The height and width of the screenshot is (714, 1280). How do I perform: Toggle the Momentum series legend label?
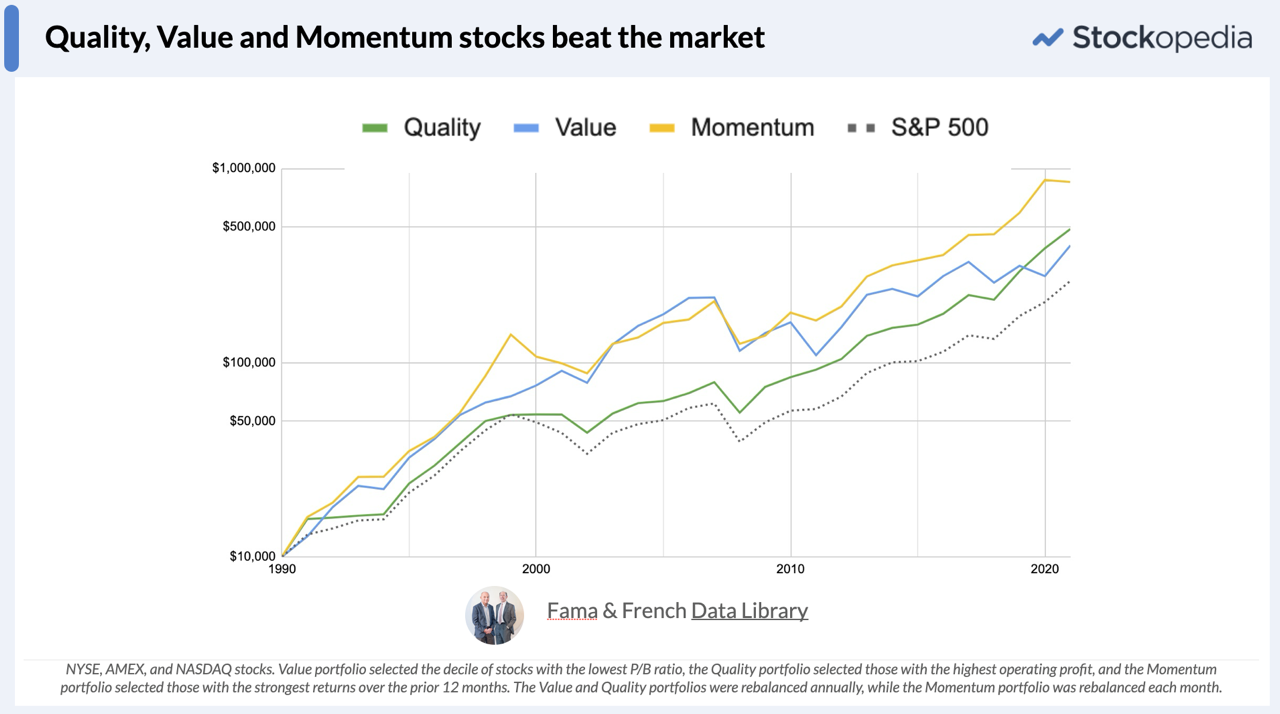click(752, 128)
